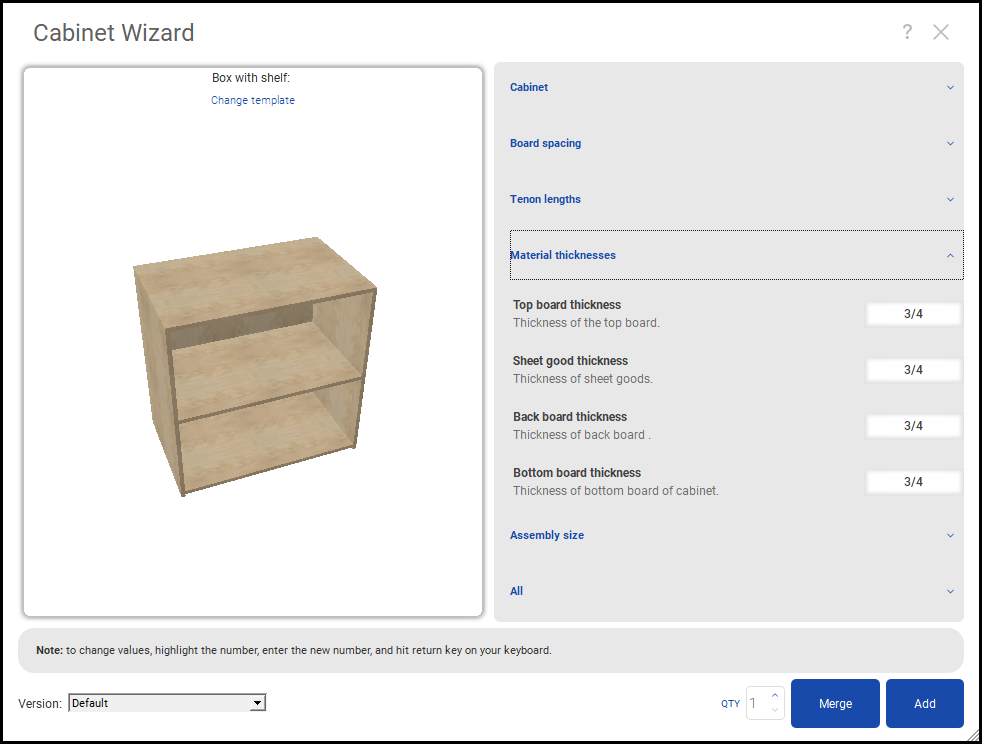Click the cabinet 3D preview image

(x=254, y=366)
